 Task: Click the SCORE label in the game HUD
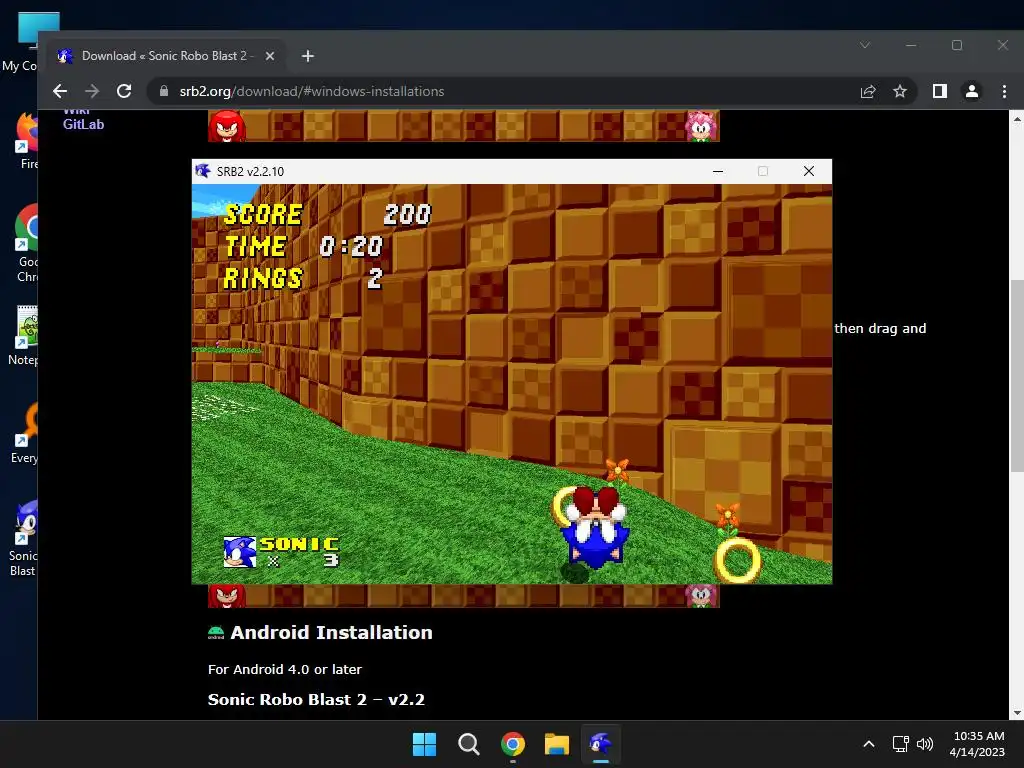click(263, 215)
